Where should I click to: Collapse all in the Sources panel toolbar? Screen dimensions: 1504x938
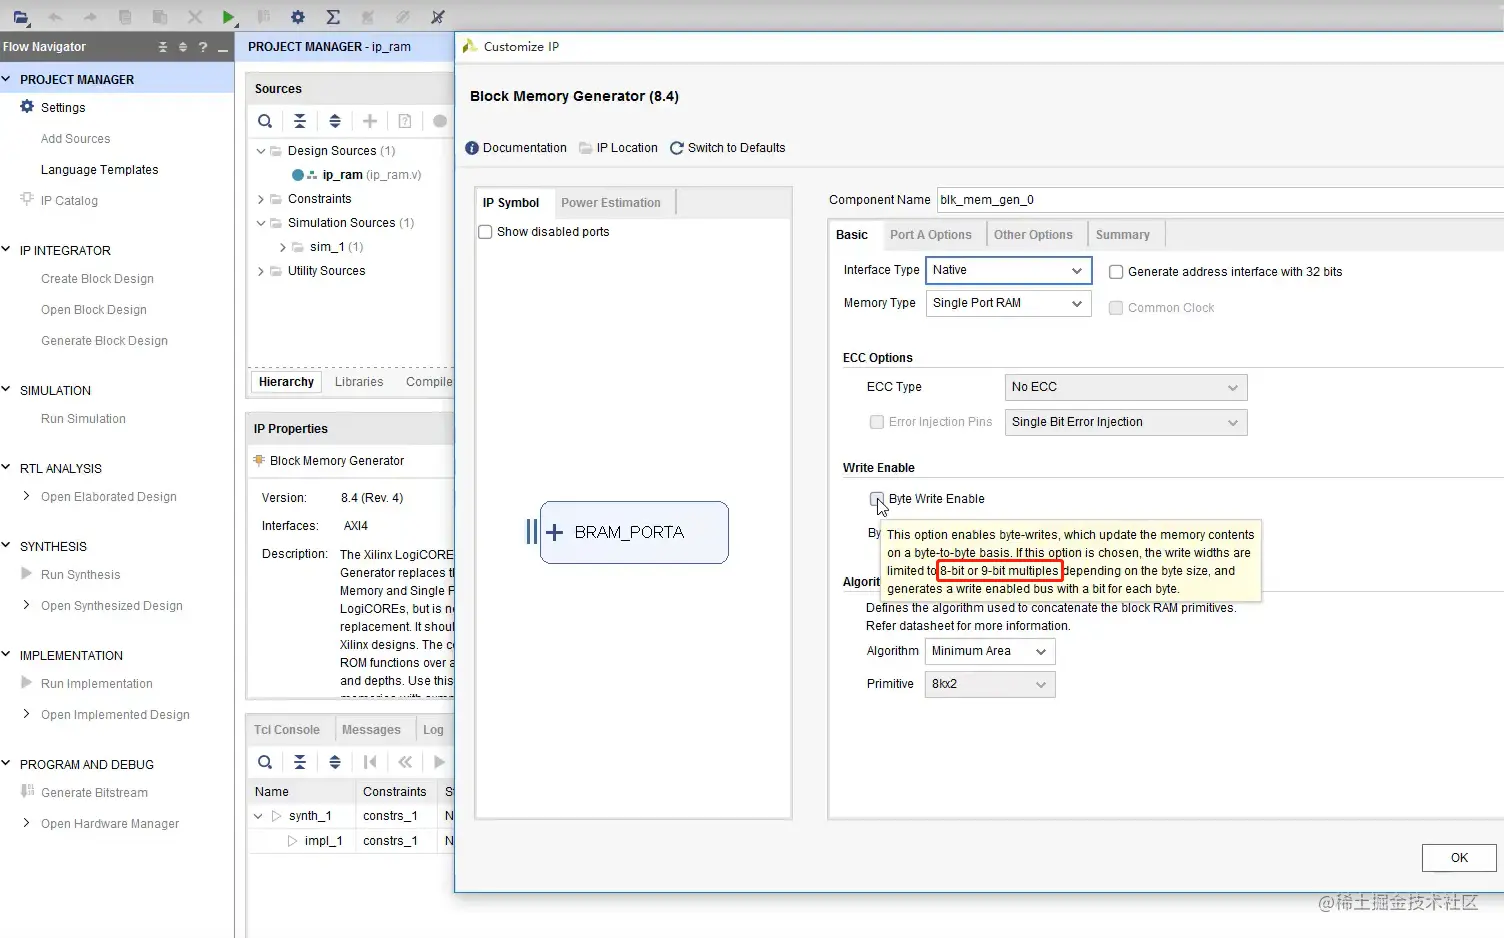(x=300, y=121)
